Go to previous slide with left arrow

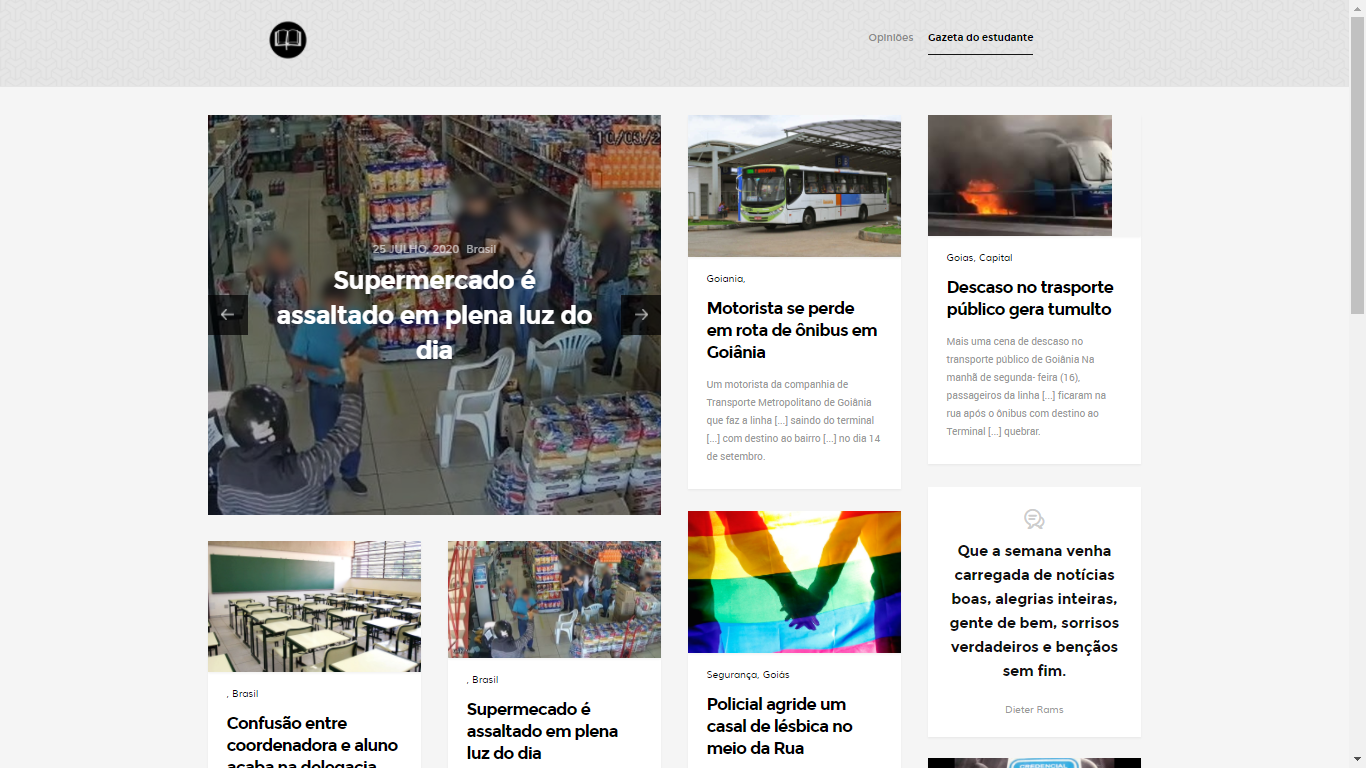pos(228,315)
